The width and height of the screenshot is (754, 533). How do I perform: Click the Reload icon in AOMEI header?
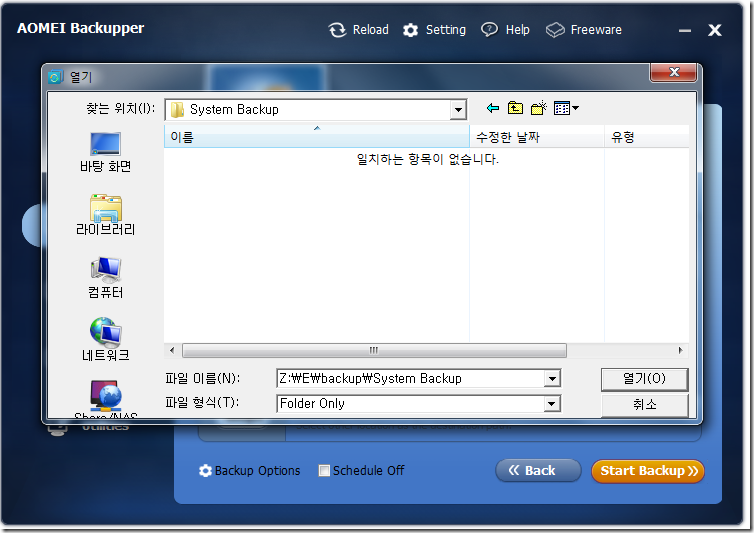click(x=337, y=30)
